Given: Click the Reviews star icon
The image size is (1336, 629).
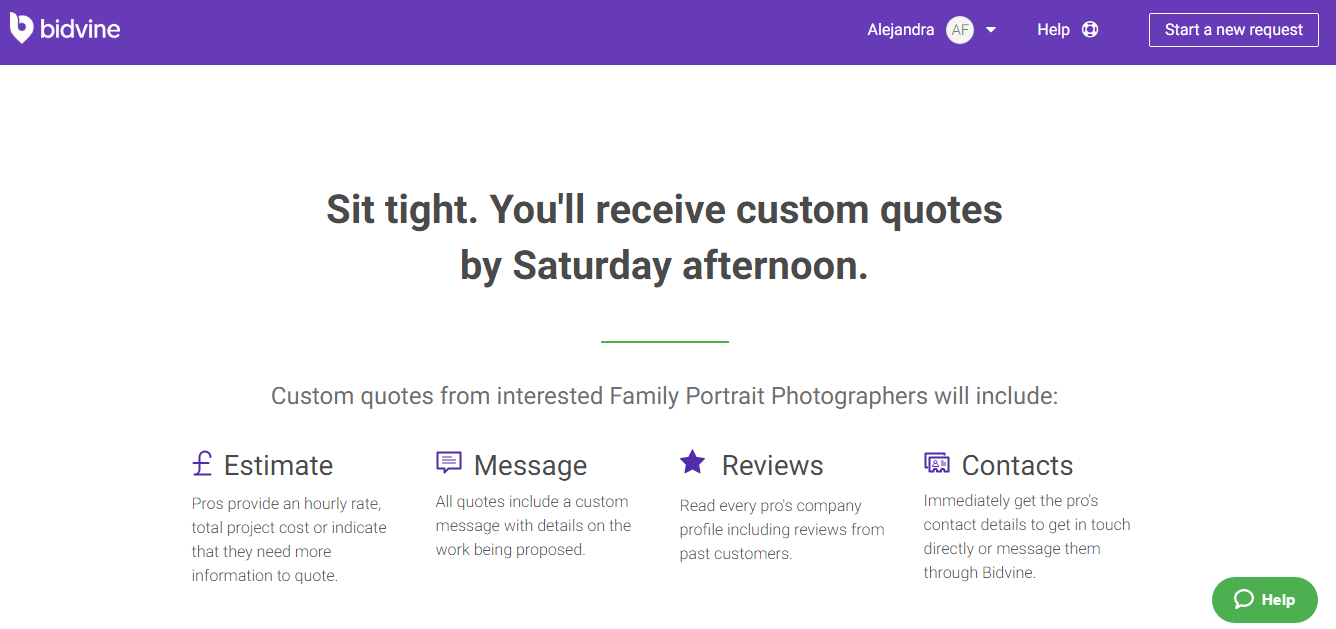Looking at the screenshot, I should [692, 461].
